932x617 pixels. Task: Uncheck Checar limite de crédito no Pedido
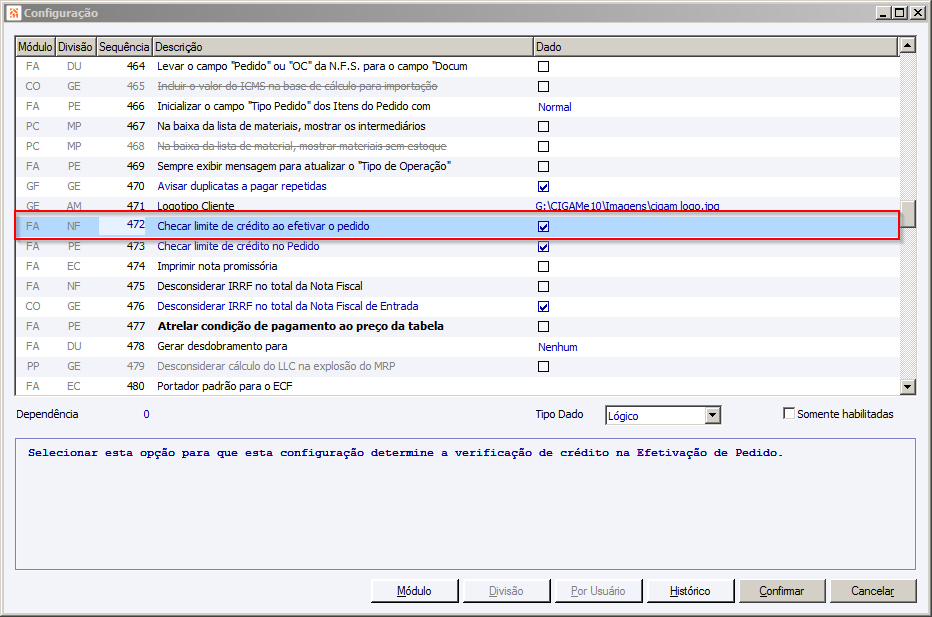coord(543,247)
